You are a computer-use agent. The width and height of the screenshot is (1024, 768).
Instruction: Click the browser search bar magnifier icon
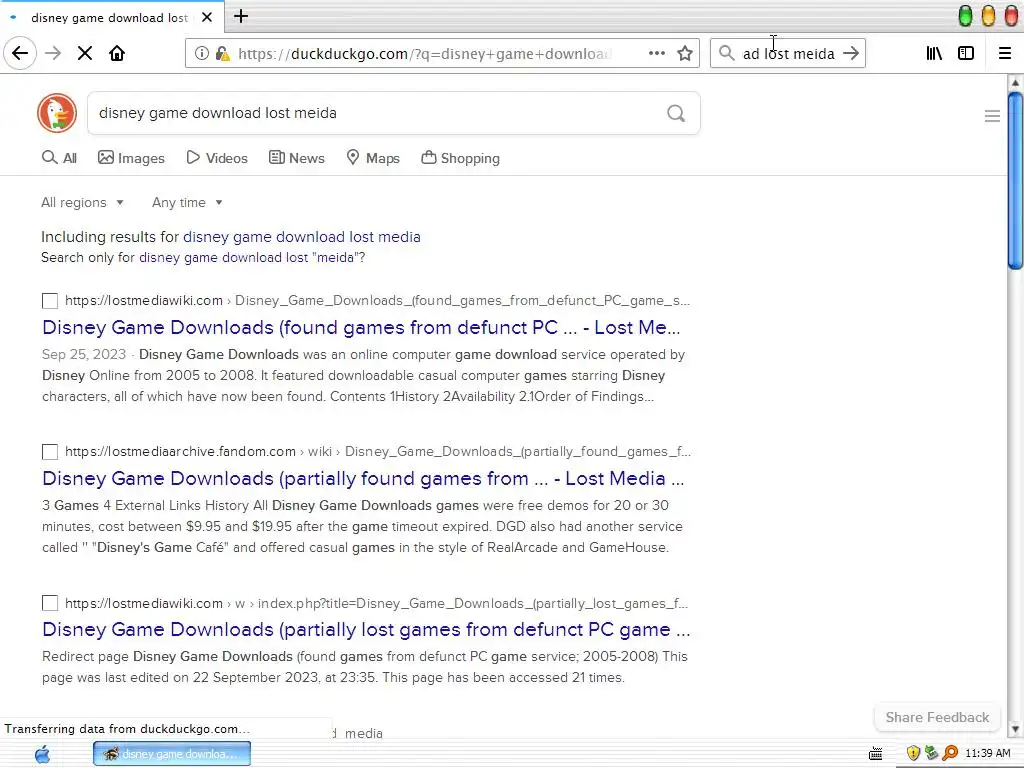click(x=726, y=53)
